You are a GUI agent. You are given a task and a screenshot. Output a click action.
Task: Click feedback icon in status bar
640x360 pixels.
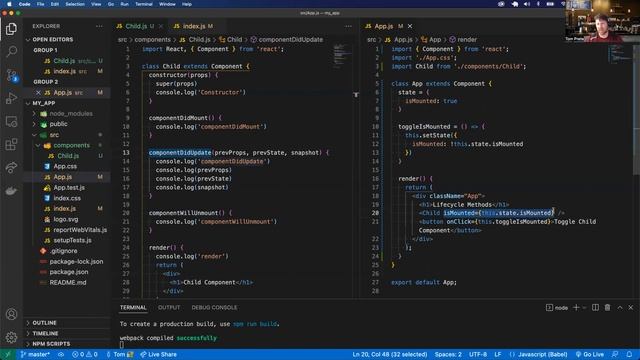(x=615, y=354)
